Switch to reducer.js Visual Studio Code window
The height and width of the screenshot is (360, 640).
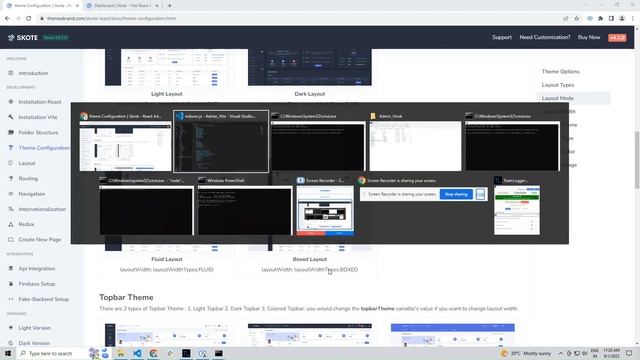click(221, 141)
